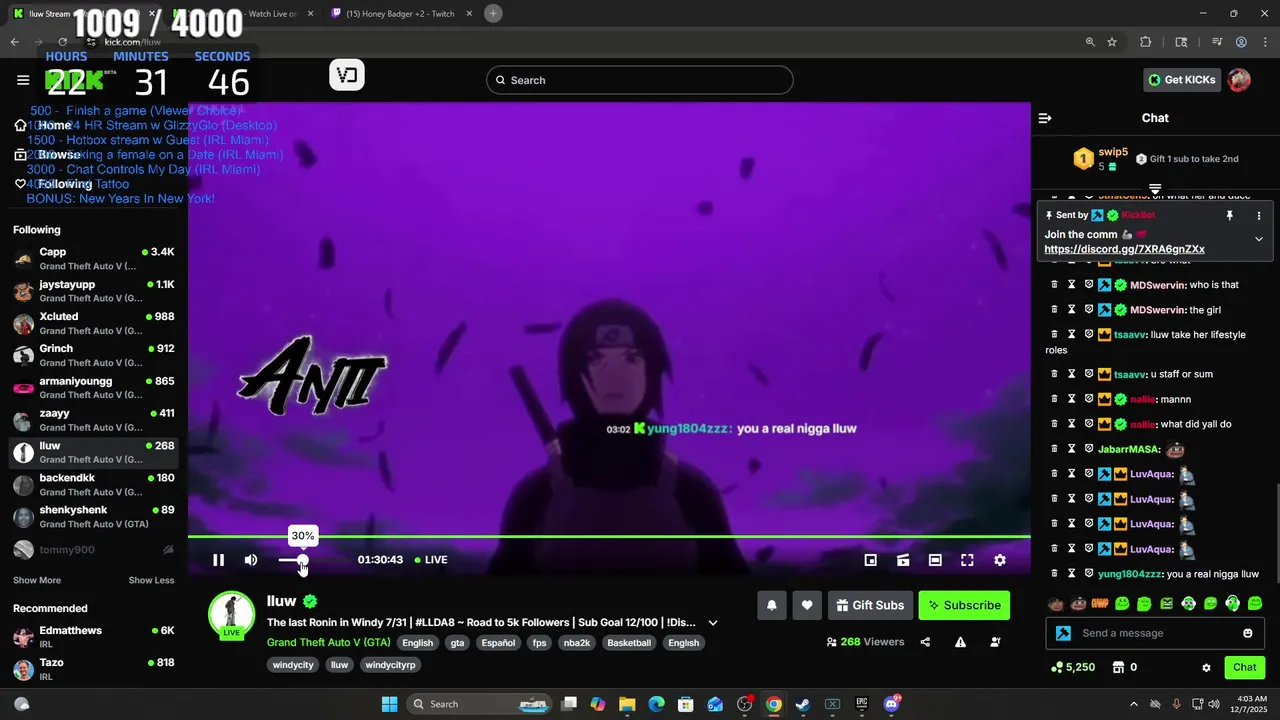The width and height of the screenshot is (1280, 720).
Task: Open video player settings gear
Action: tap(999, 560)
